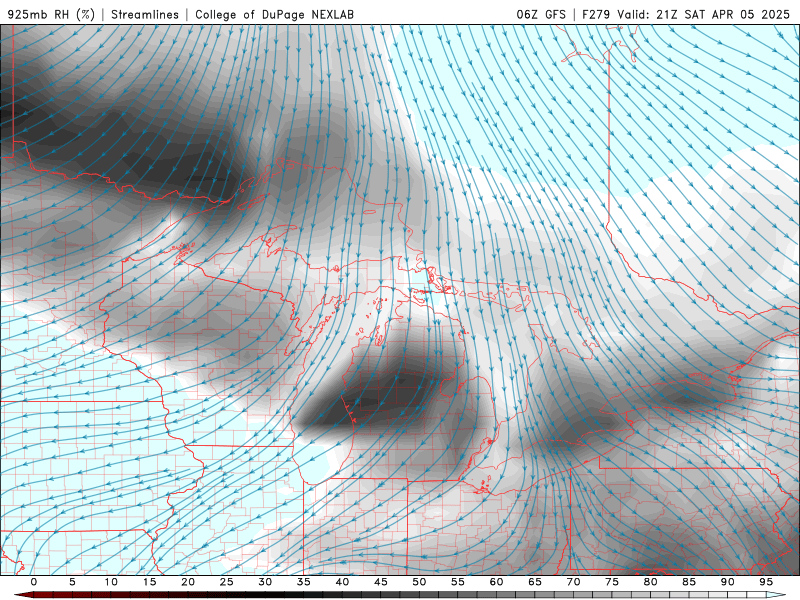Click the "10" colorbar scale label
The image size is (800, 600).
tap(111, 582)
